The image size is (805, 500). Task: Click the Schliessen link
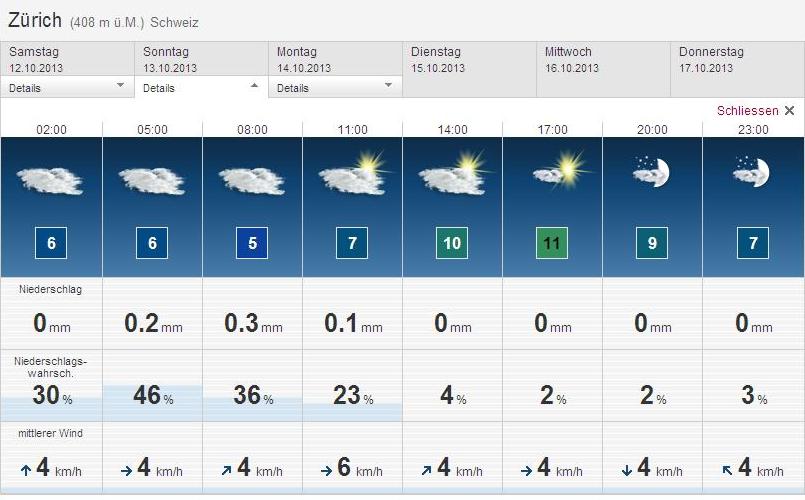pyautogui.click(x=747, y=111)
